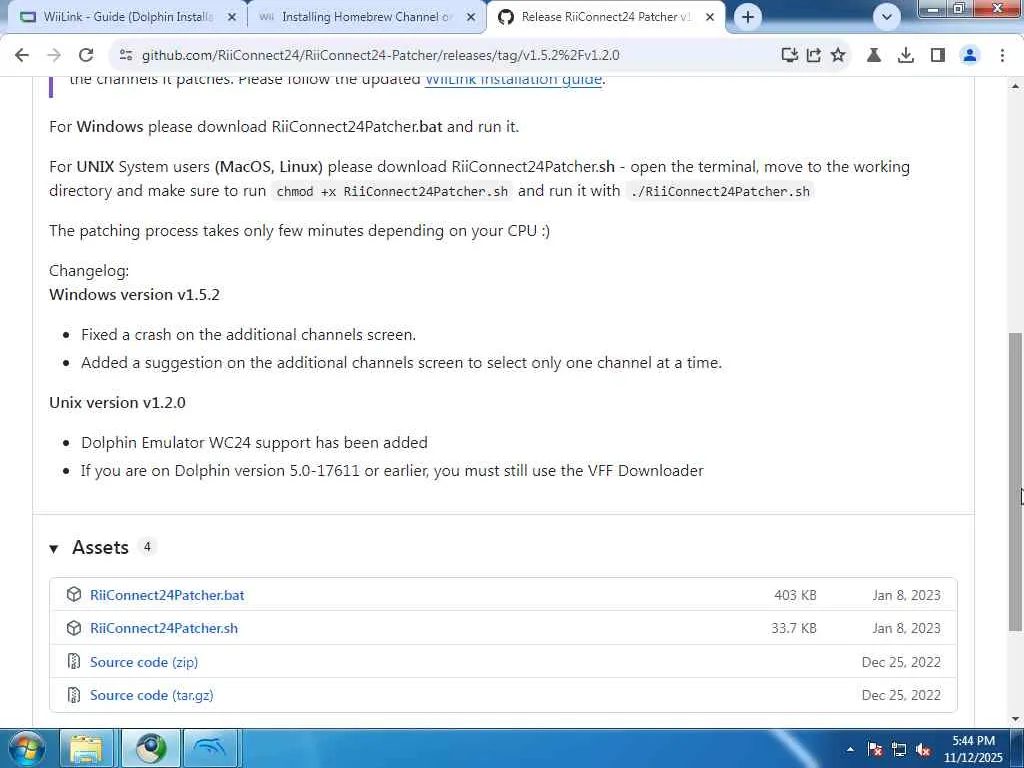Download Source code (zip)
This screenshot has height=768, width=1024.
coord(144,662)
